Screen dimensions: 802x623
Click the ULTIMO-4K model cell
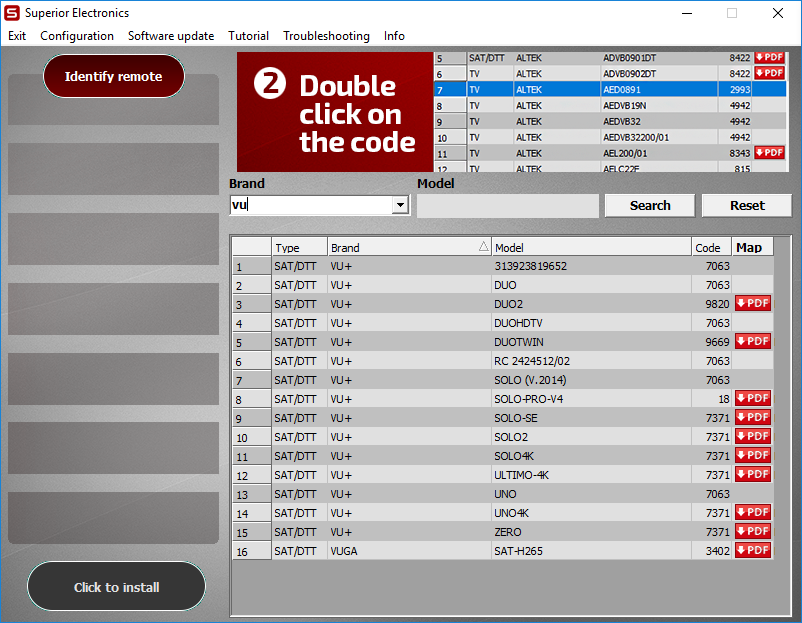[591, 475]
